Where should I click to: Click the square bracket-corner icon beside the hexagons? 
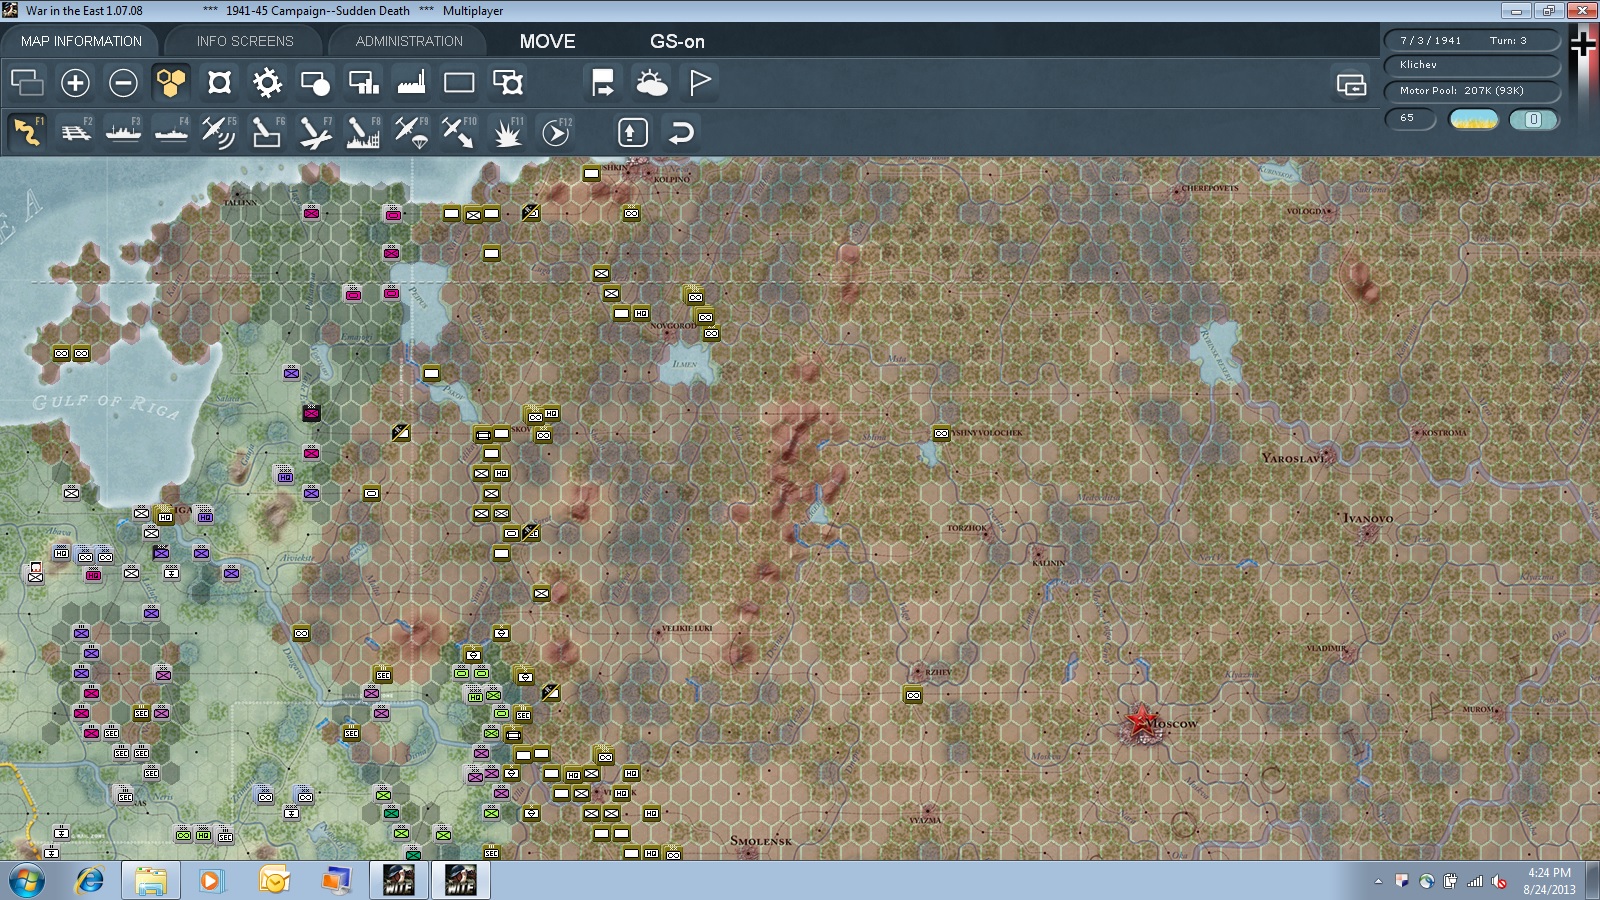219,83
